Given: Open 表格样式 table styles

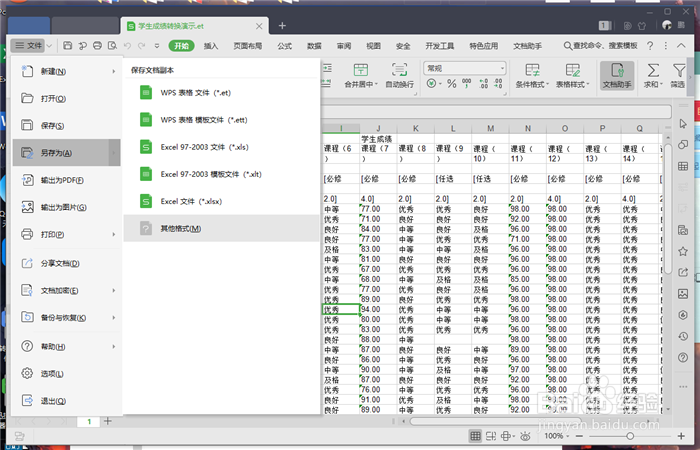Looking at the screenshot, I should (x=572, y=75).
